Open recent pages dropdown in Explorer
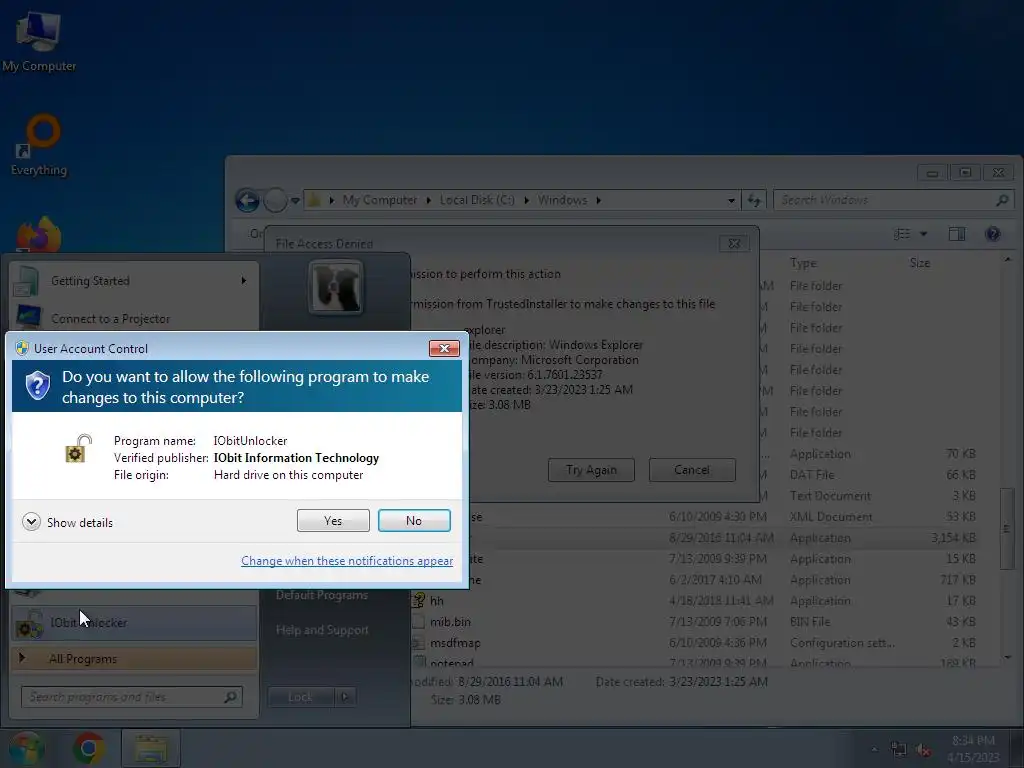The width and height of the screenshot is (1024, 768). (295, 200)
